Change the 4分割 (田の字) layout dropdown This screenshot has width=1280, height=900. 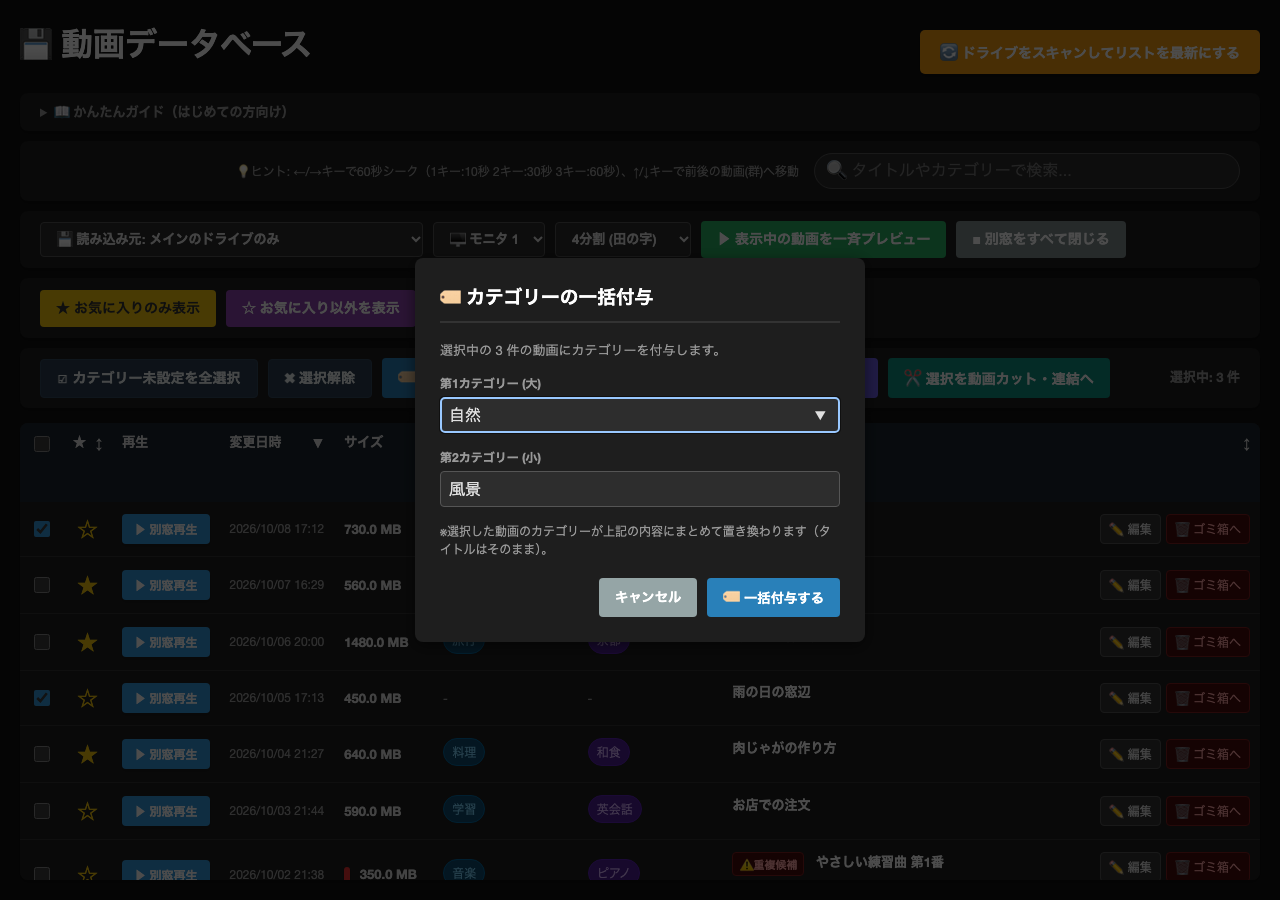pos(623,239)
